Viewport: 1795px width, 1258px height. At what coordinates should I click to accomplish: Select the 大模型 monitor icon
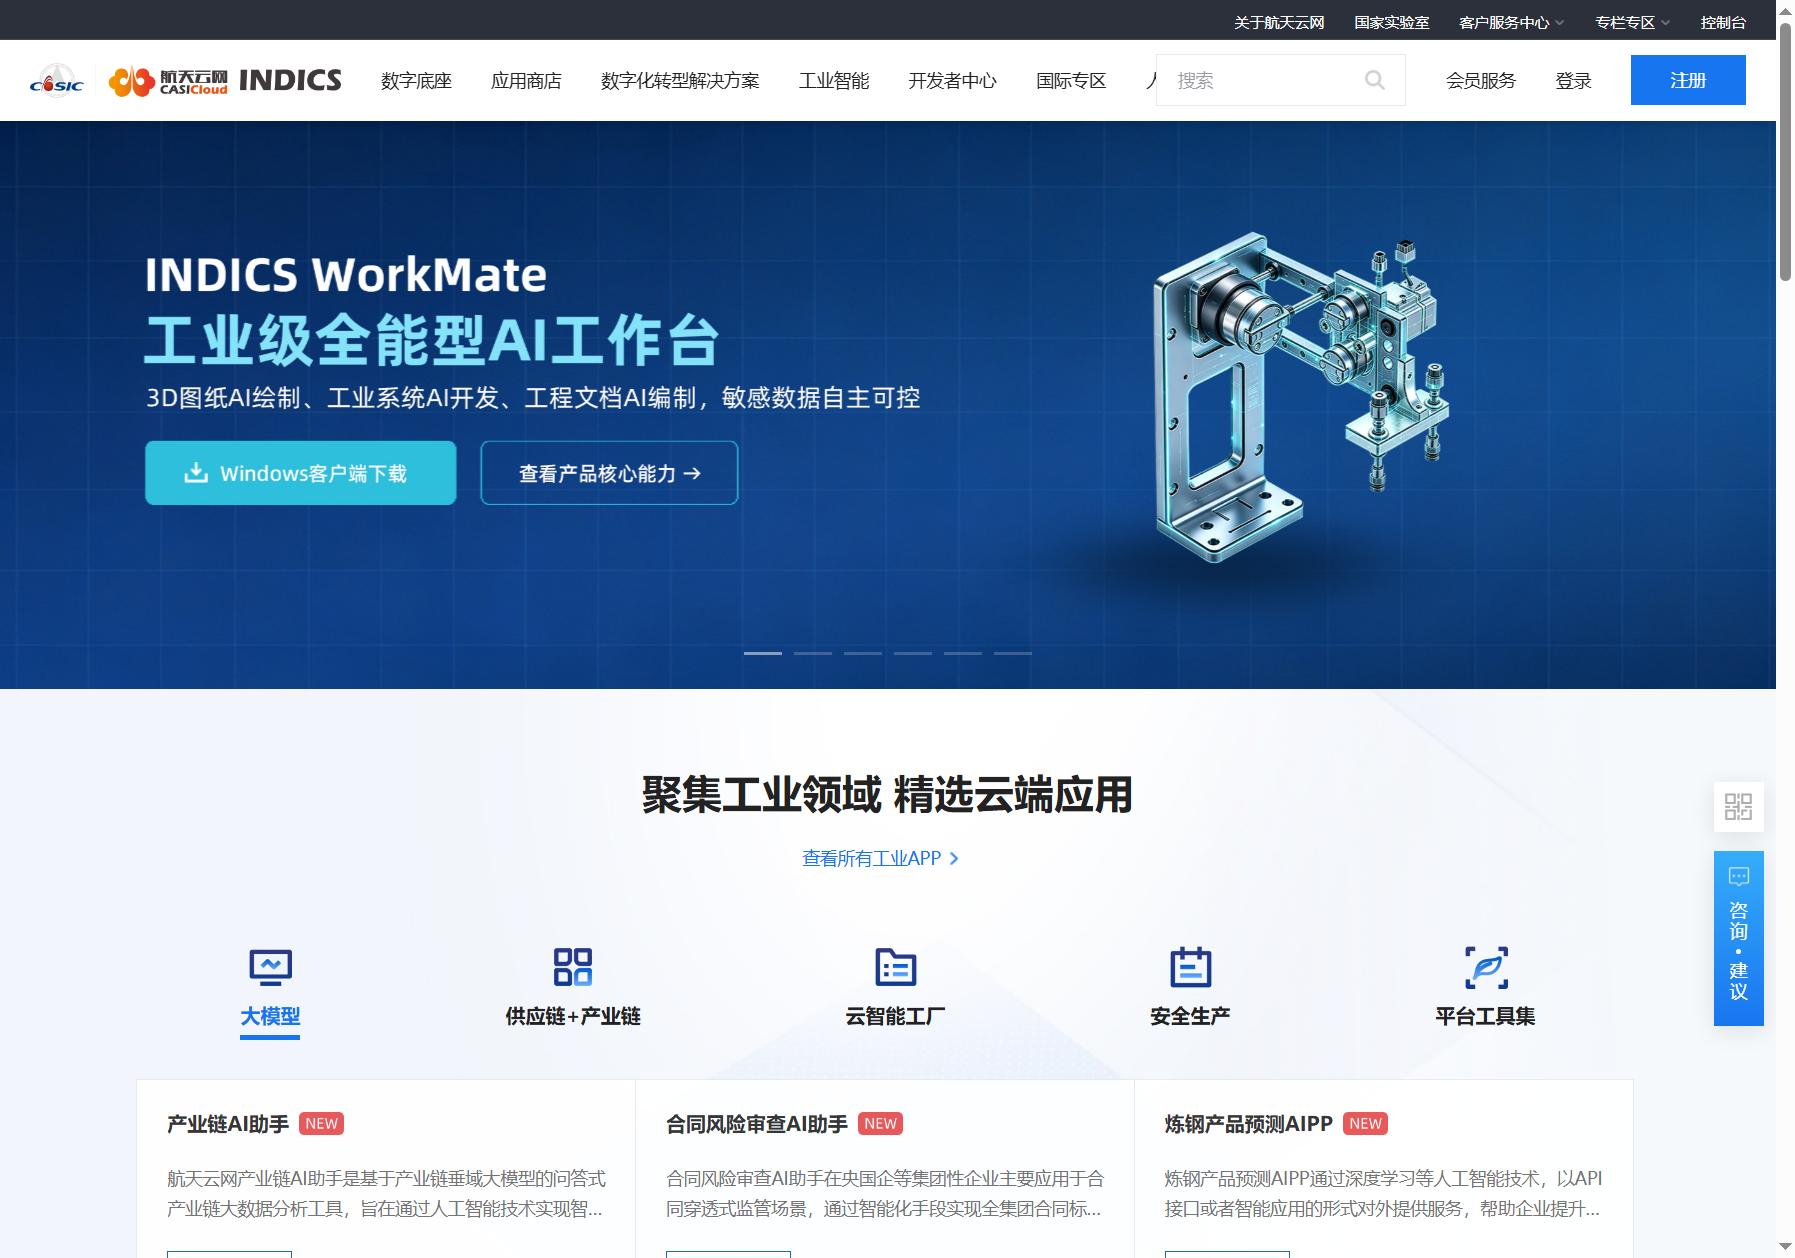pos(270,967)
